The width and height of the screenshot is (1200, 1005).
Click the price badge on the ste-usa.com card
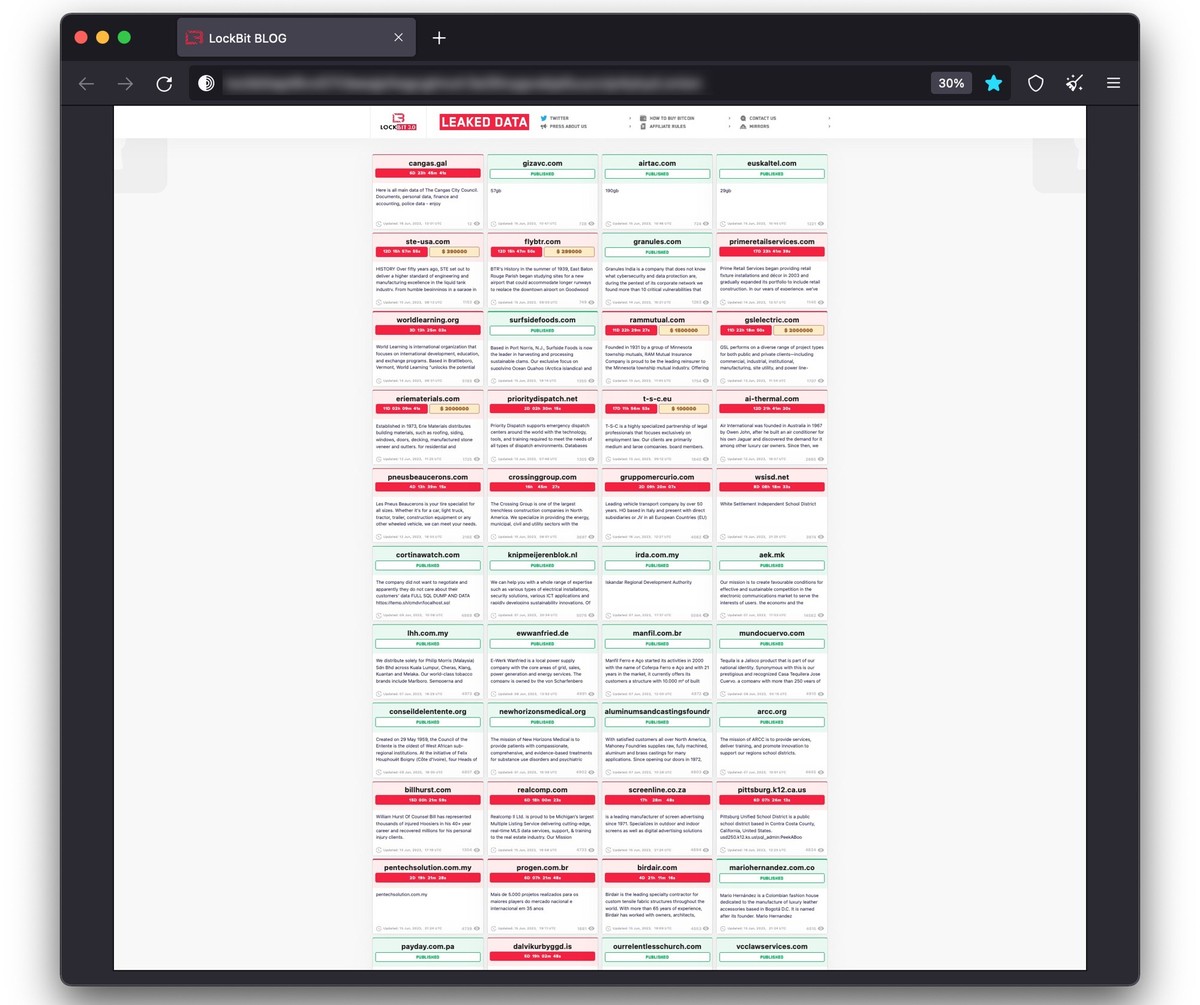point(455,252)
